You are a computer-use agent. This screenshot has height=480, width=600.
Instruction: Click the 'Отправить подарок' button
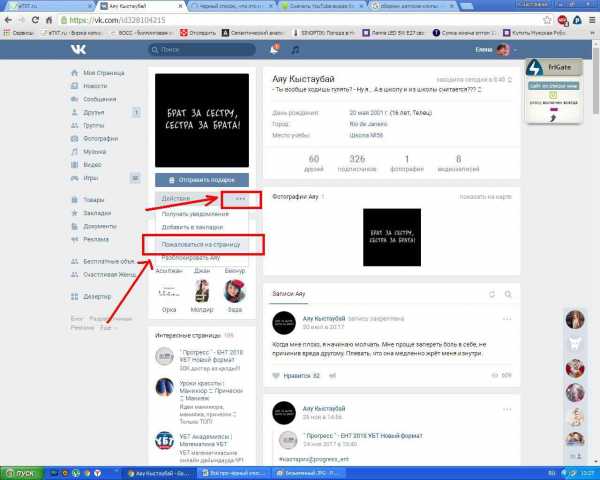pyautogui.click(x=202, y=180)
